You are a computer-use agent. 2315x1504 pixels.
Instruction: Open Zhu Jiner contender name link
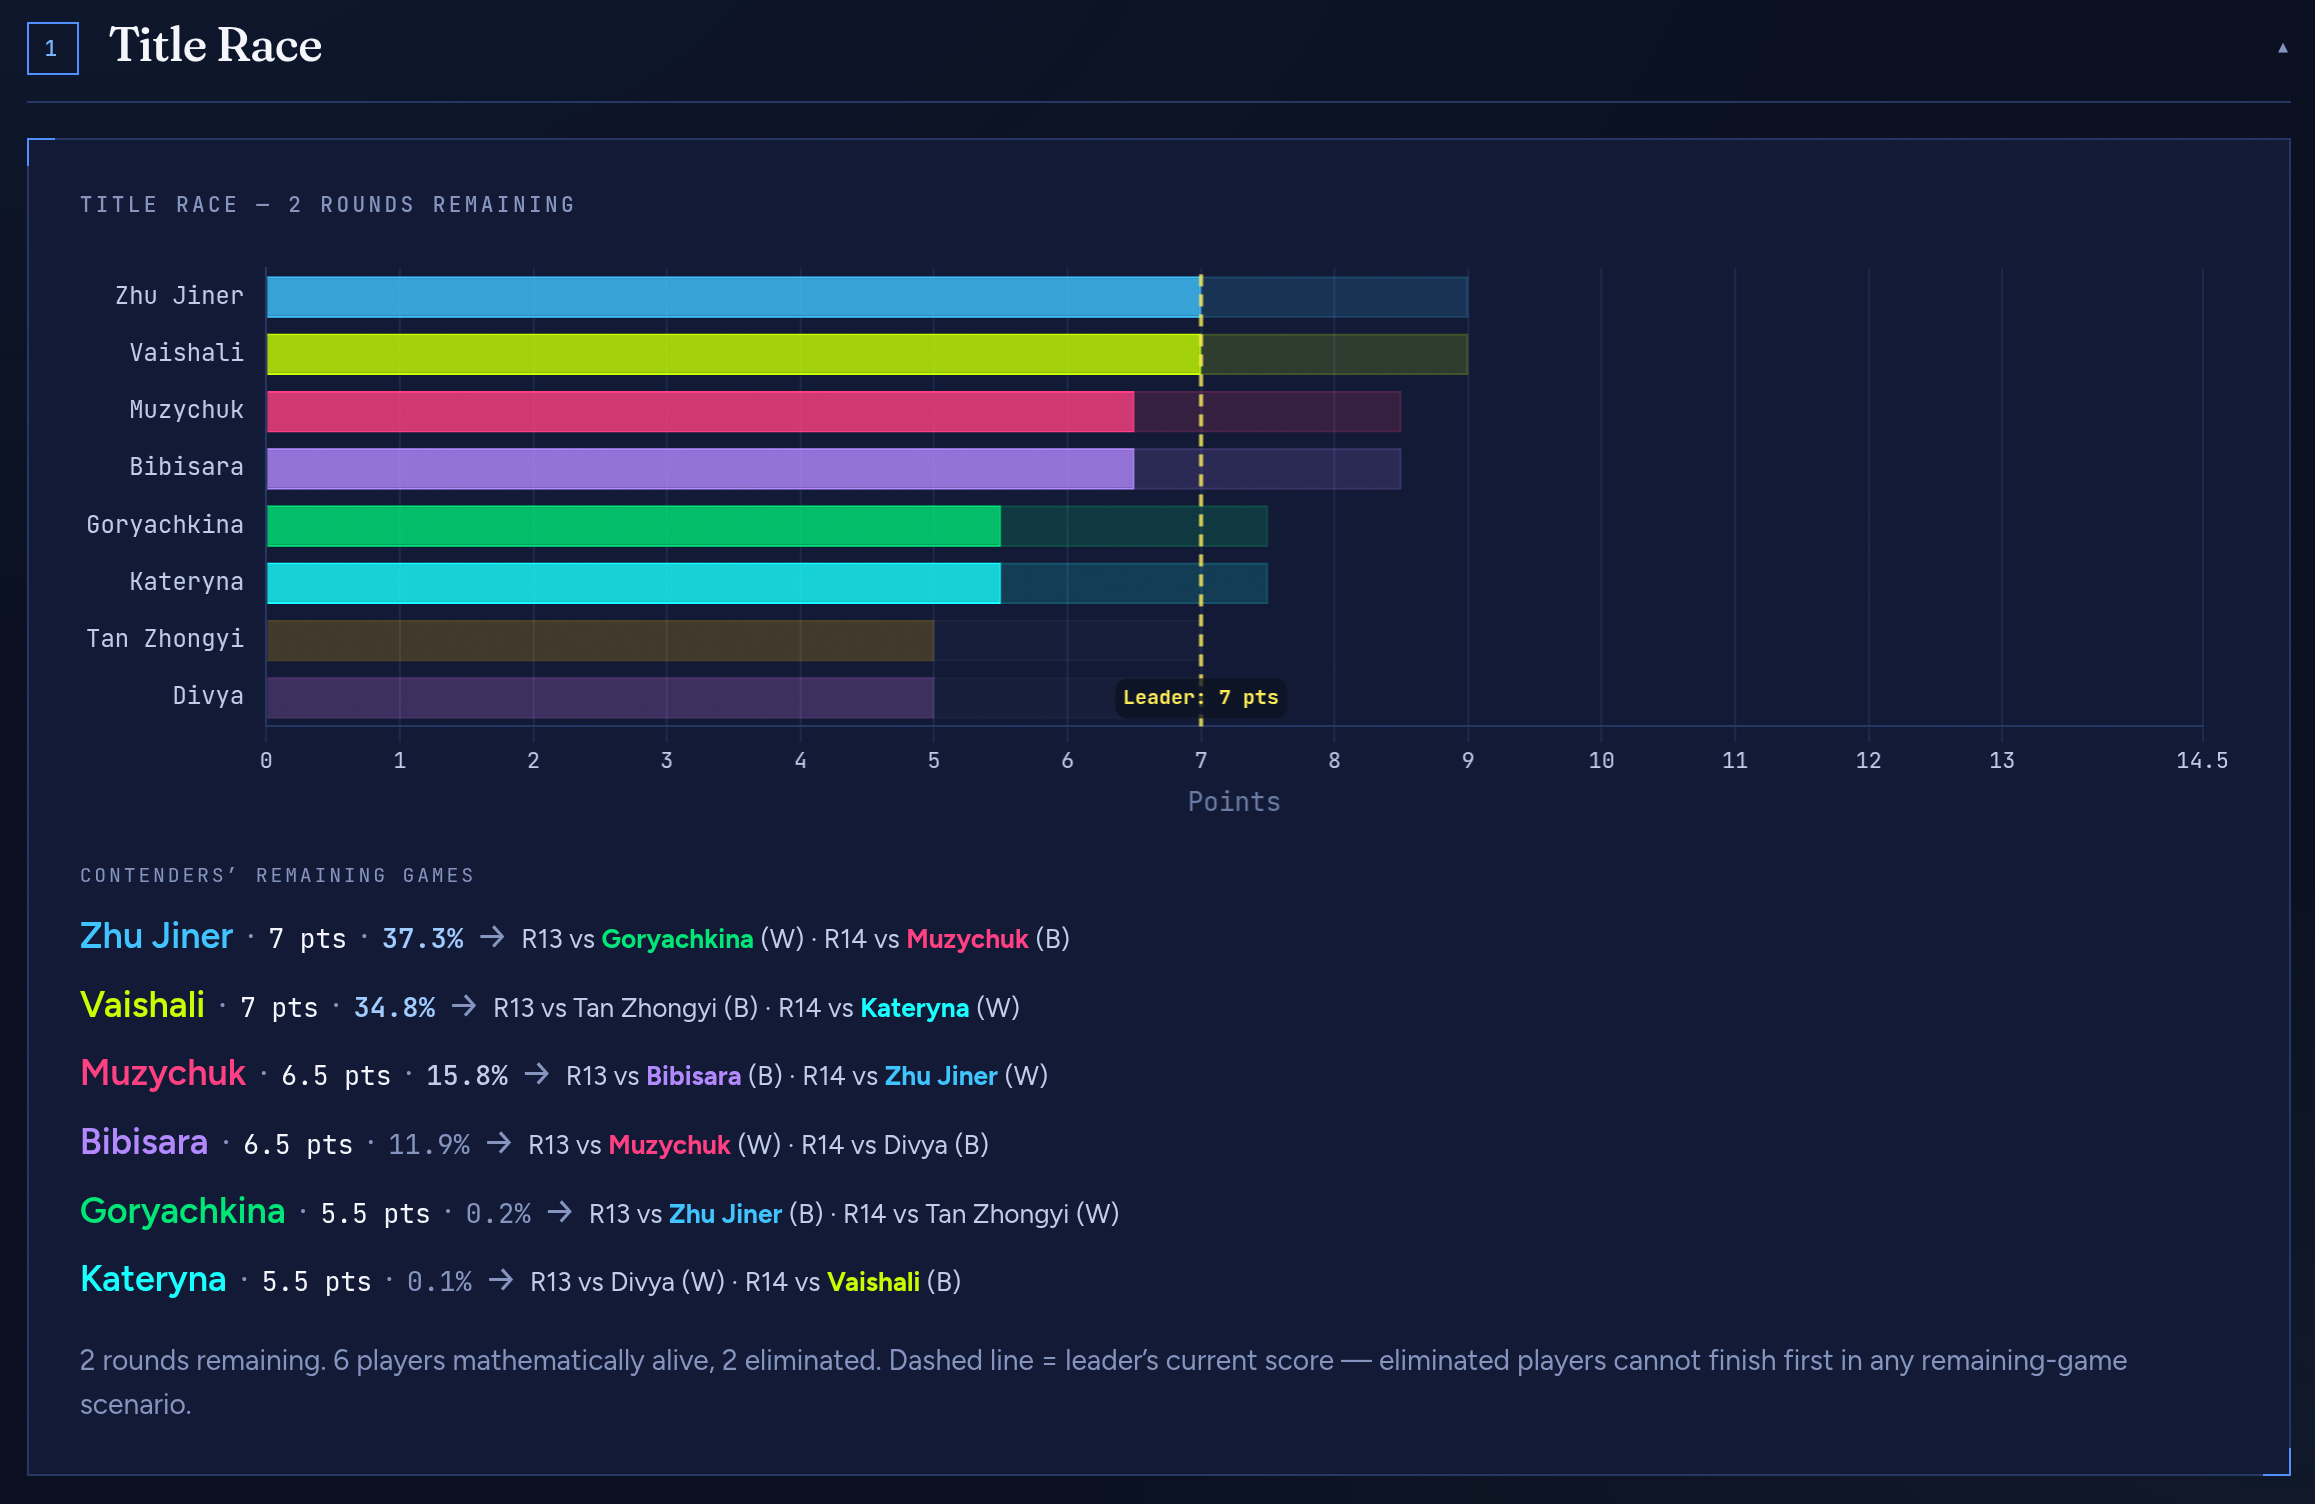click(156, 936)
